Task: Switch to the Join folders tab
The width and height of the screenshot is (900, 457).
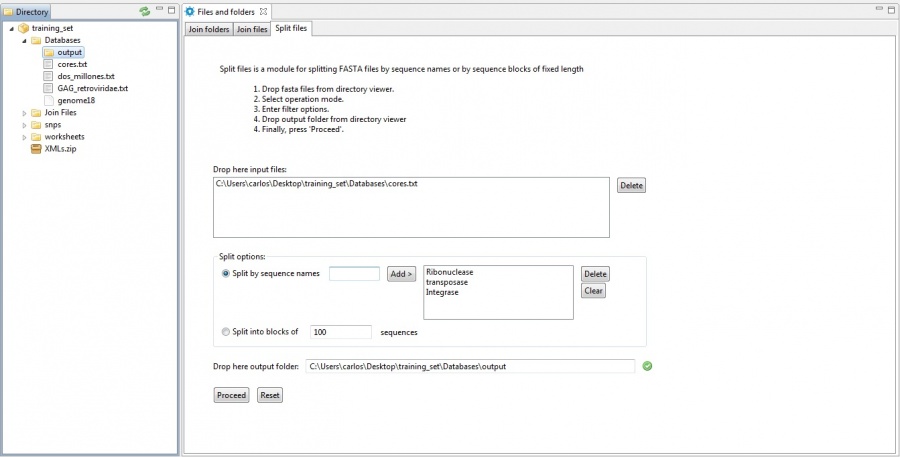Action: [208, 29]
